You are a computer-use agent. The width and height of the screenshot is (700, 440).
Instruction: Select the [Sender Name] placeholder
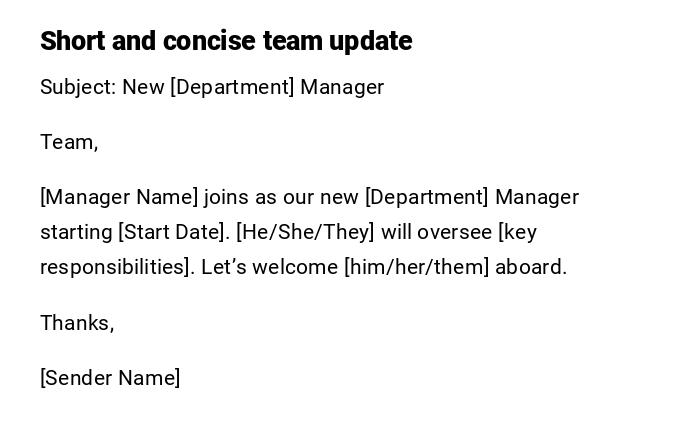tap(110, 378)
